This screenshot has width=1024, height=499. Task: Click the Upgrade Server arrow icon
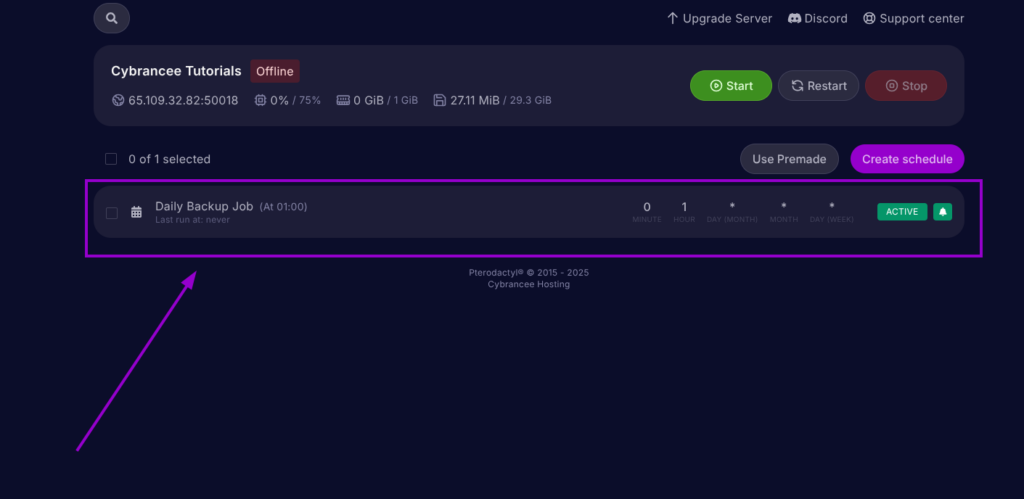pos(672,18)
